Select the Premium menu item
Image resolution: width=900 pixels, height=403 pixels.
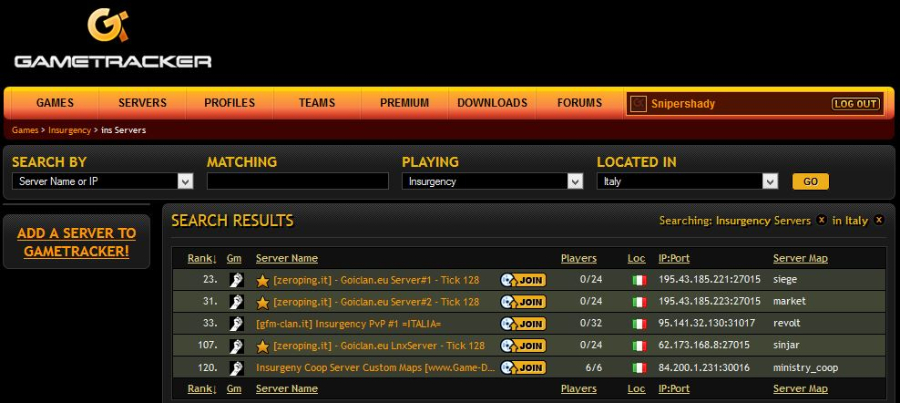pos(404,103)
